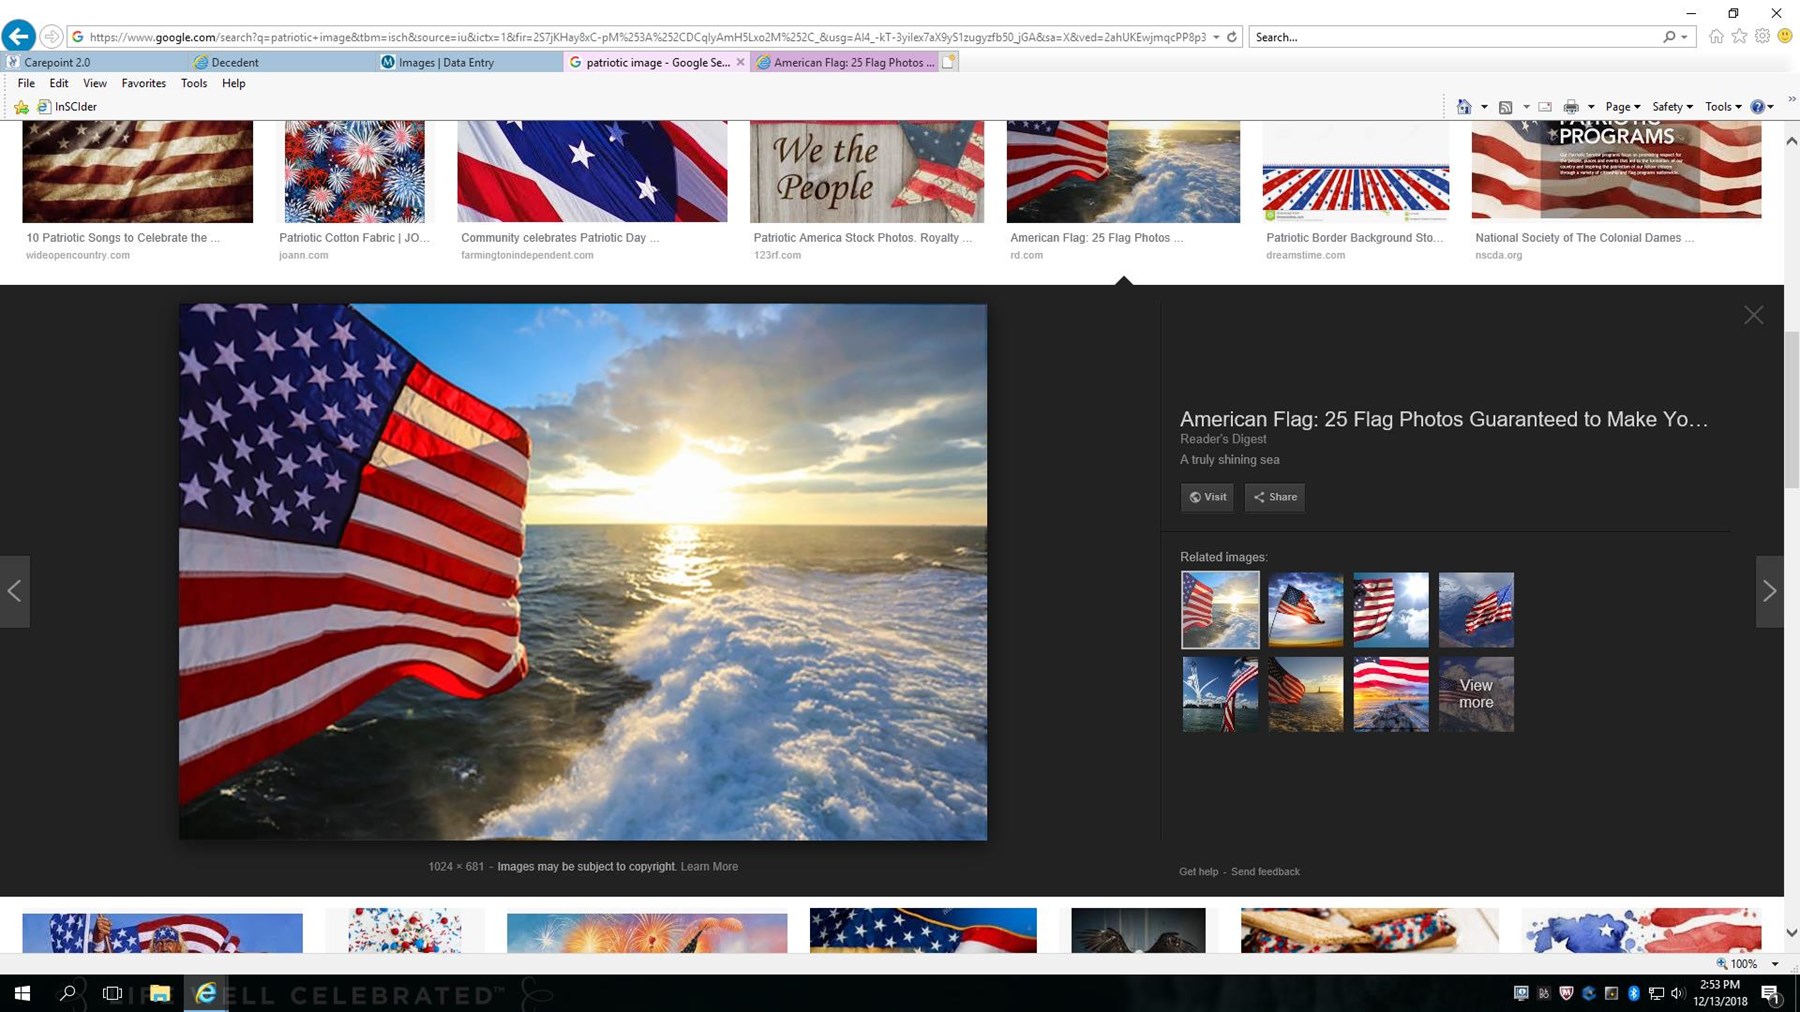Switch to the Decedent tab
This screenshot has width=1800, height=1012.
tap(235, 62)
